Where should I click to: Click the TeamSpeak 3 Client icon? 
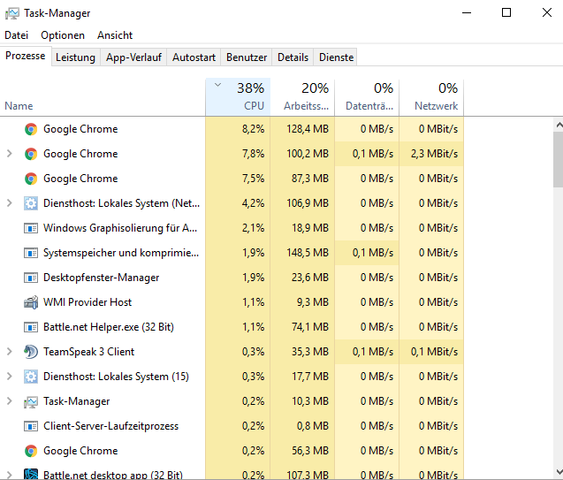click(x=31, y=352)
